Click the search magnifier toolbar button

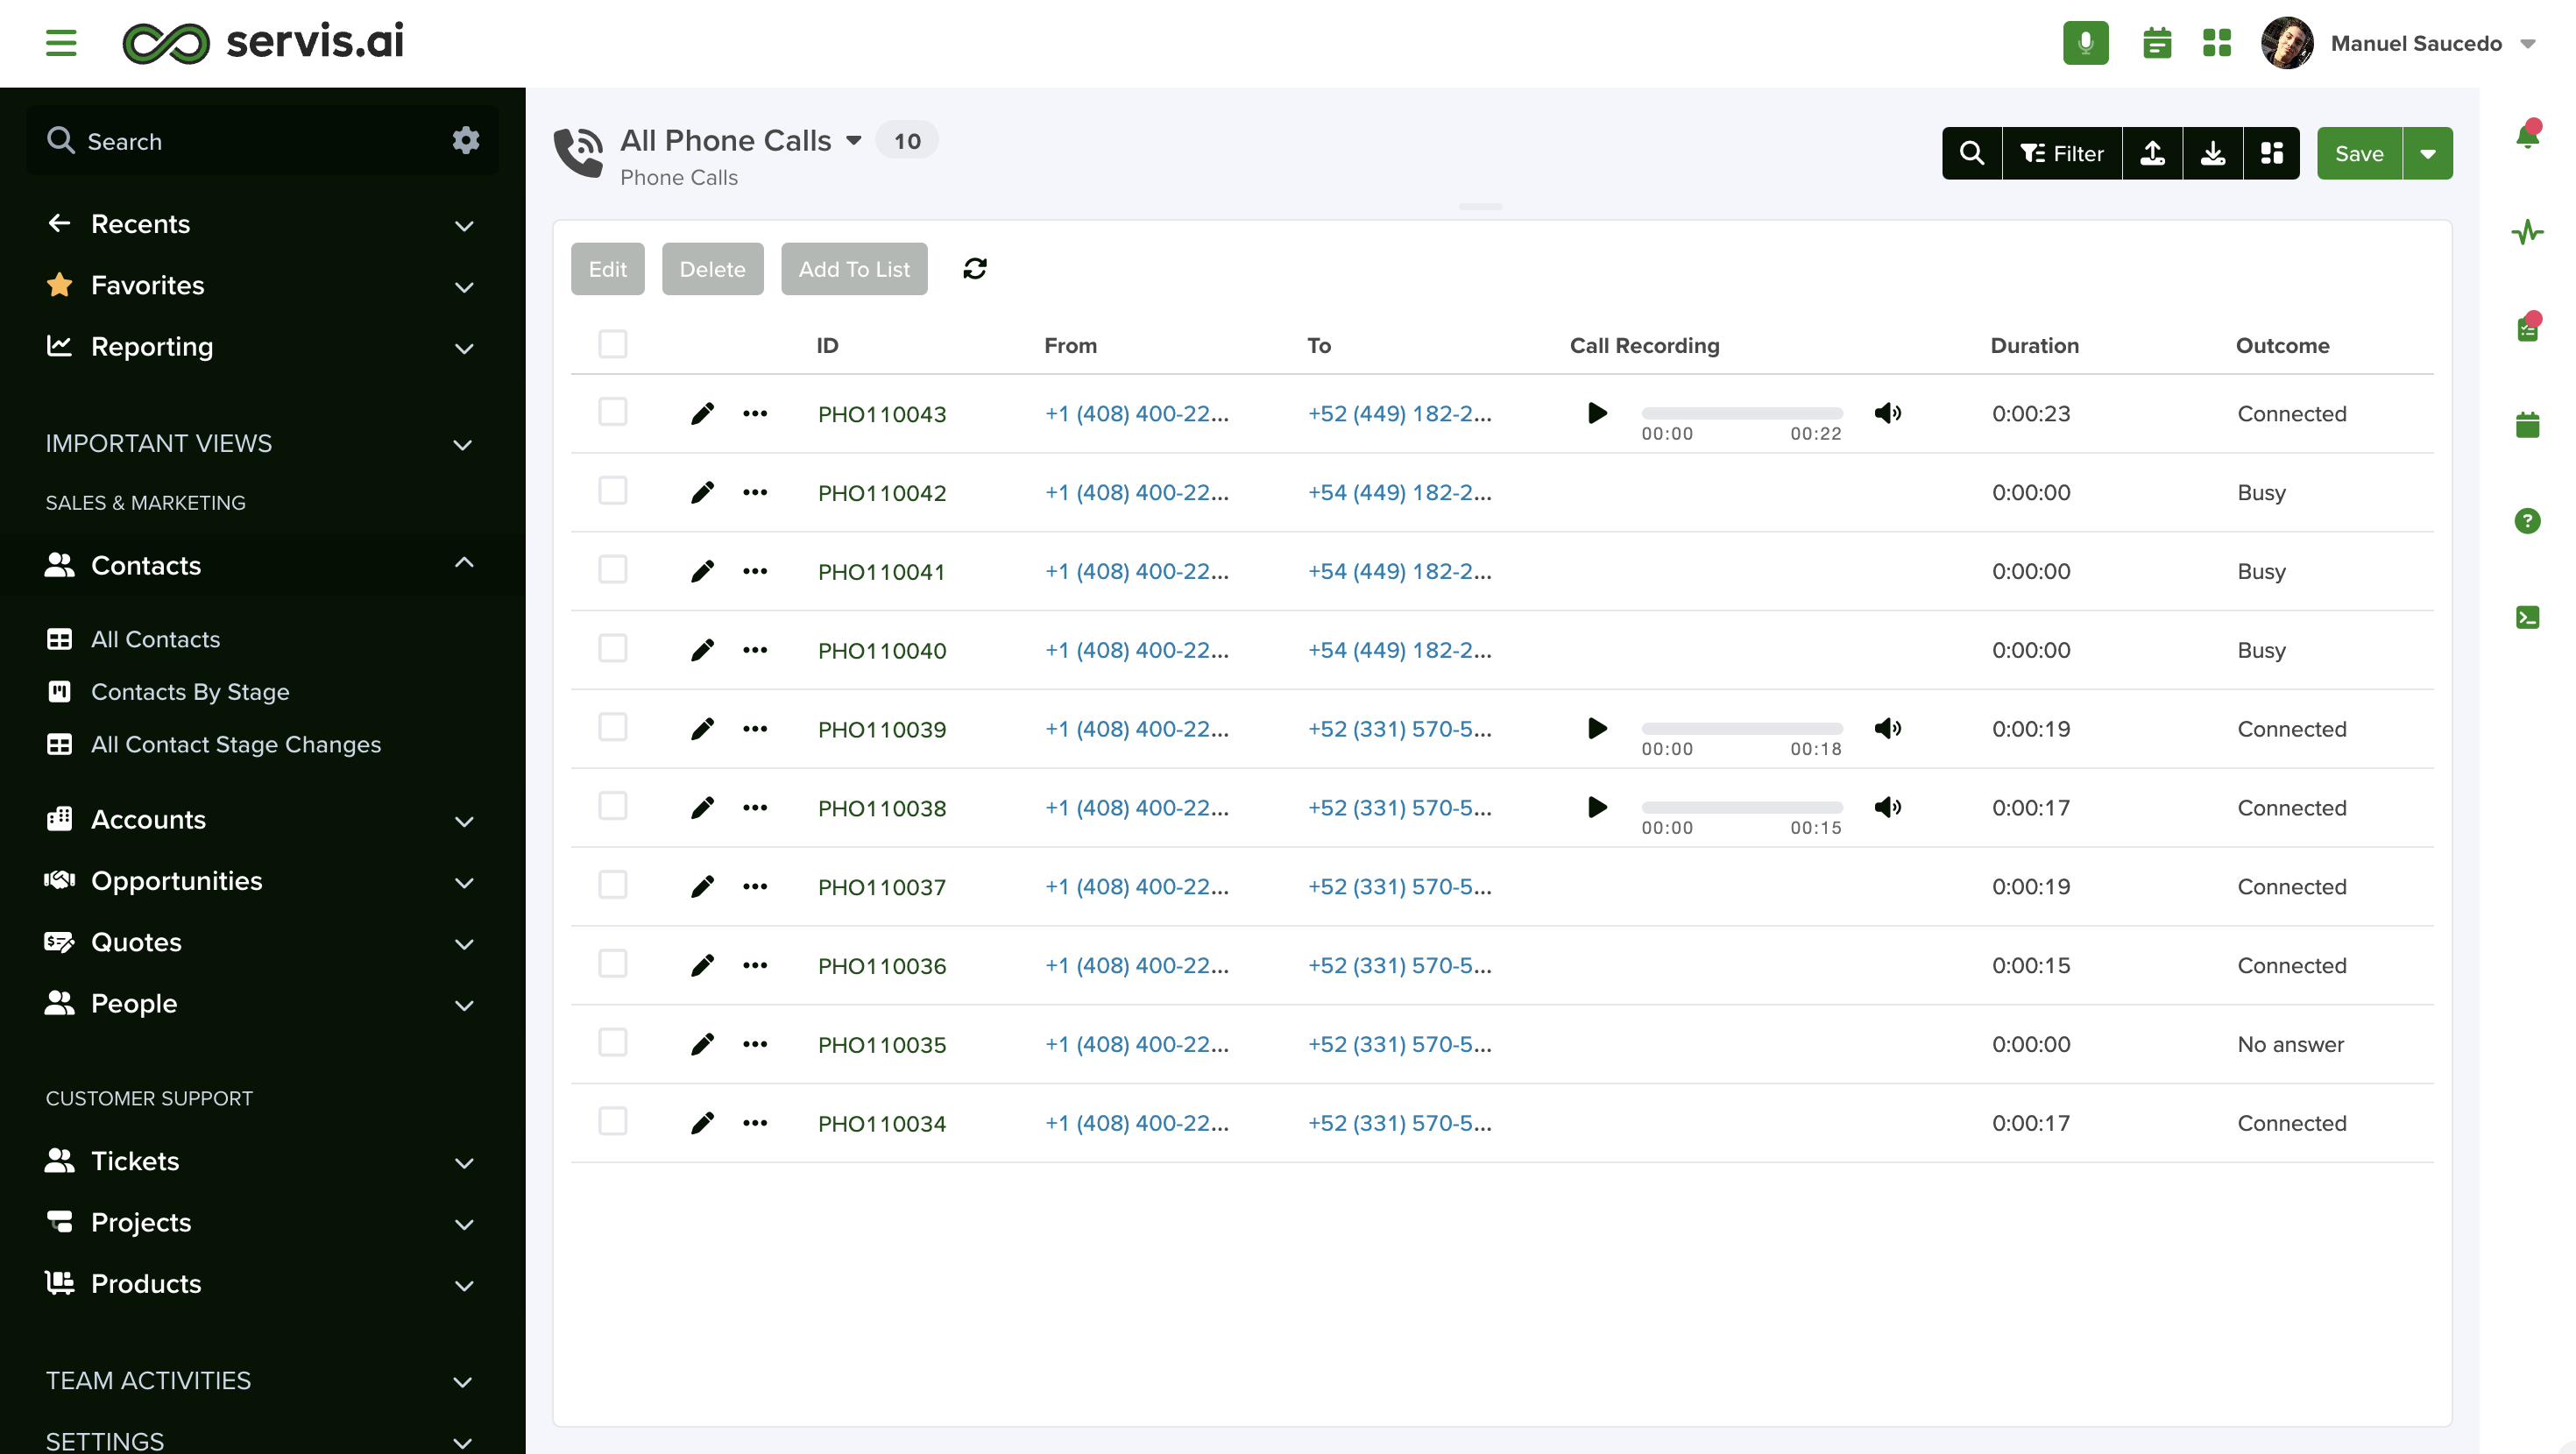tap(1971, 153)
